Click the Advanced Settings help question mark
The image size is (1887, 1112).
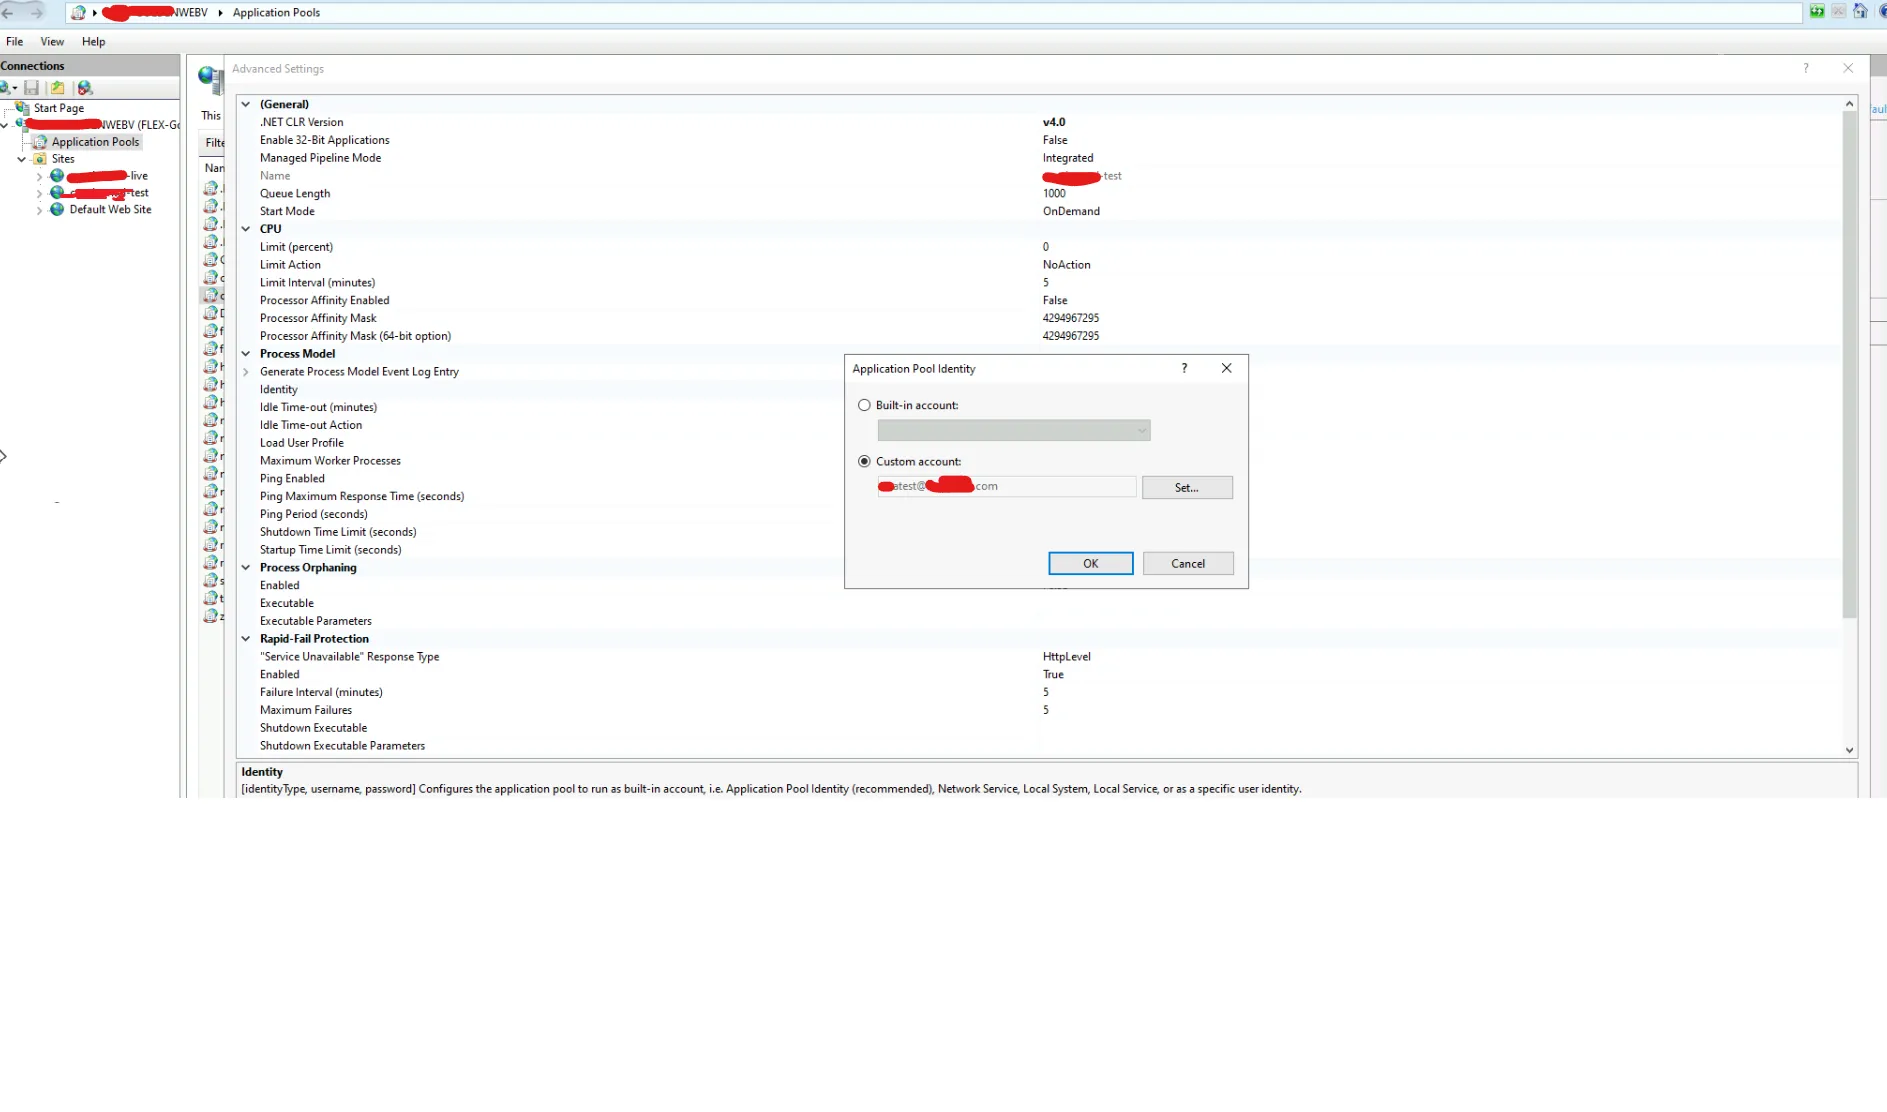[x=1805, y=68]
